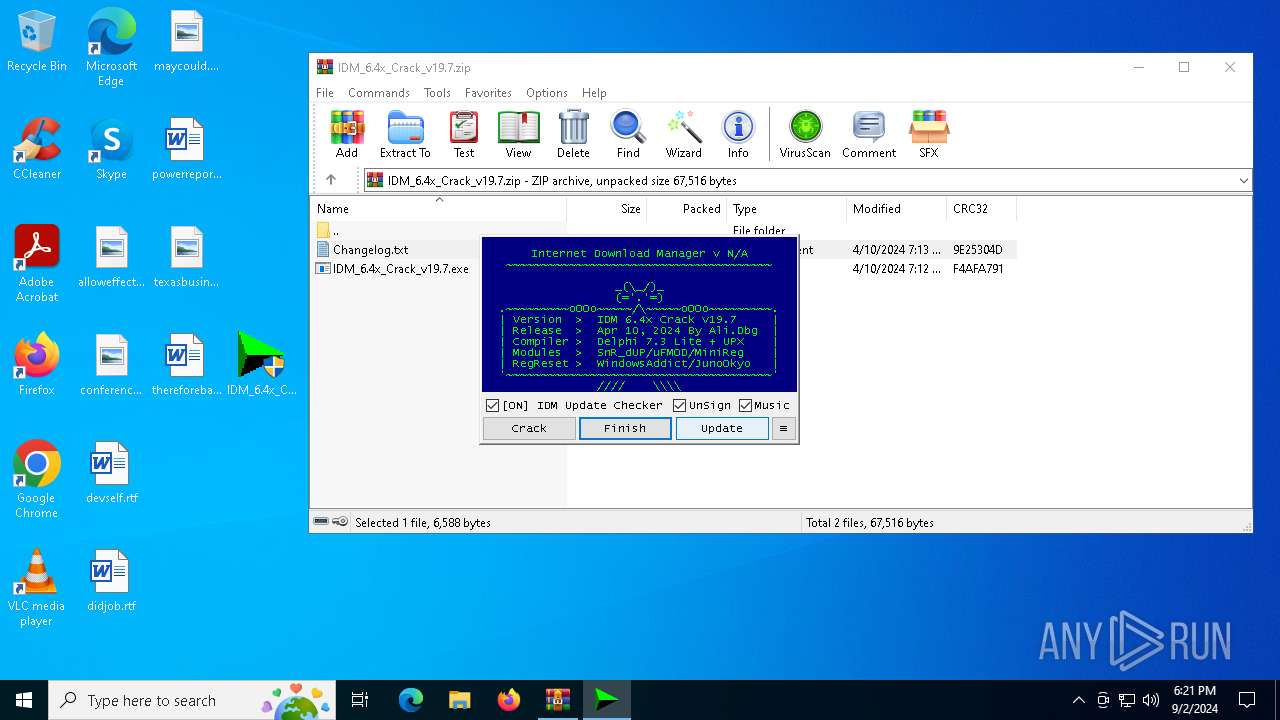Click the Comment toolbar icon
The height and width of the screenshot is (720, 1280).
point(869,135)
